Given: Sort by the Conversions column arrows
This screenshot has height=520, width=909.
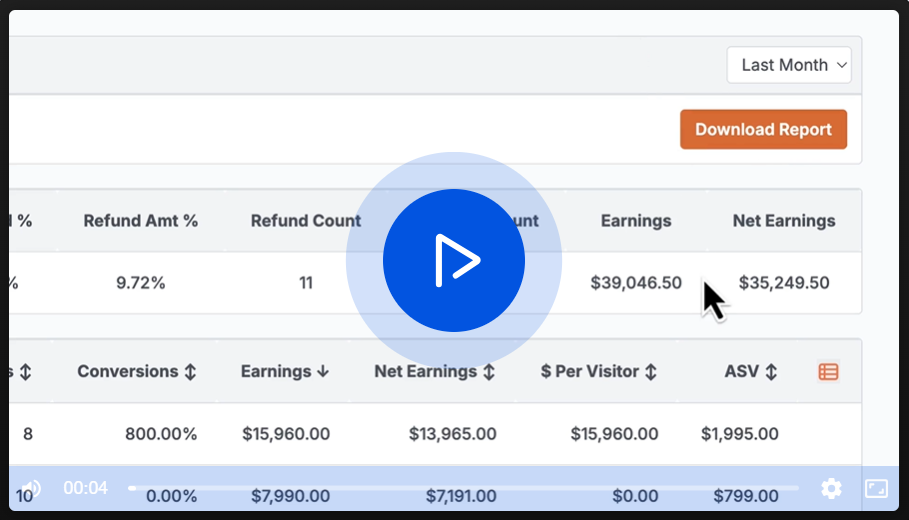Looking at the screenshot, I should coord(190,372).
